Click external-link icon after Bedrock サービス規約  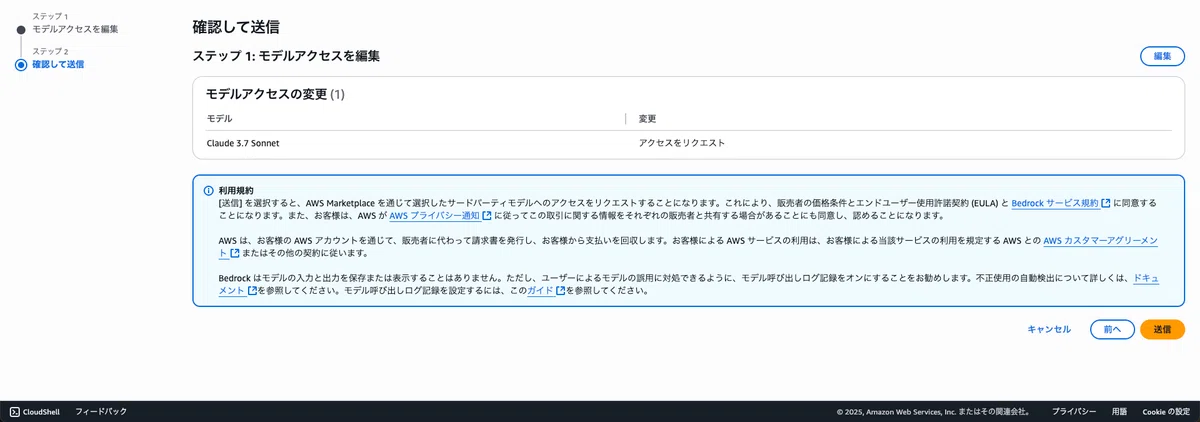(x=1105, y=203)
